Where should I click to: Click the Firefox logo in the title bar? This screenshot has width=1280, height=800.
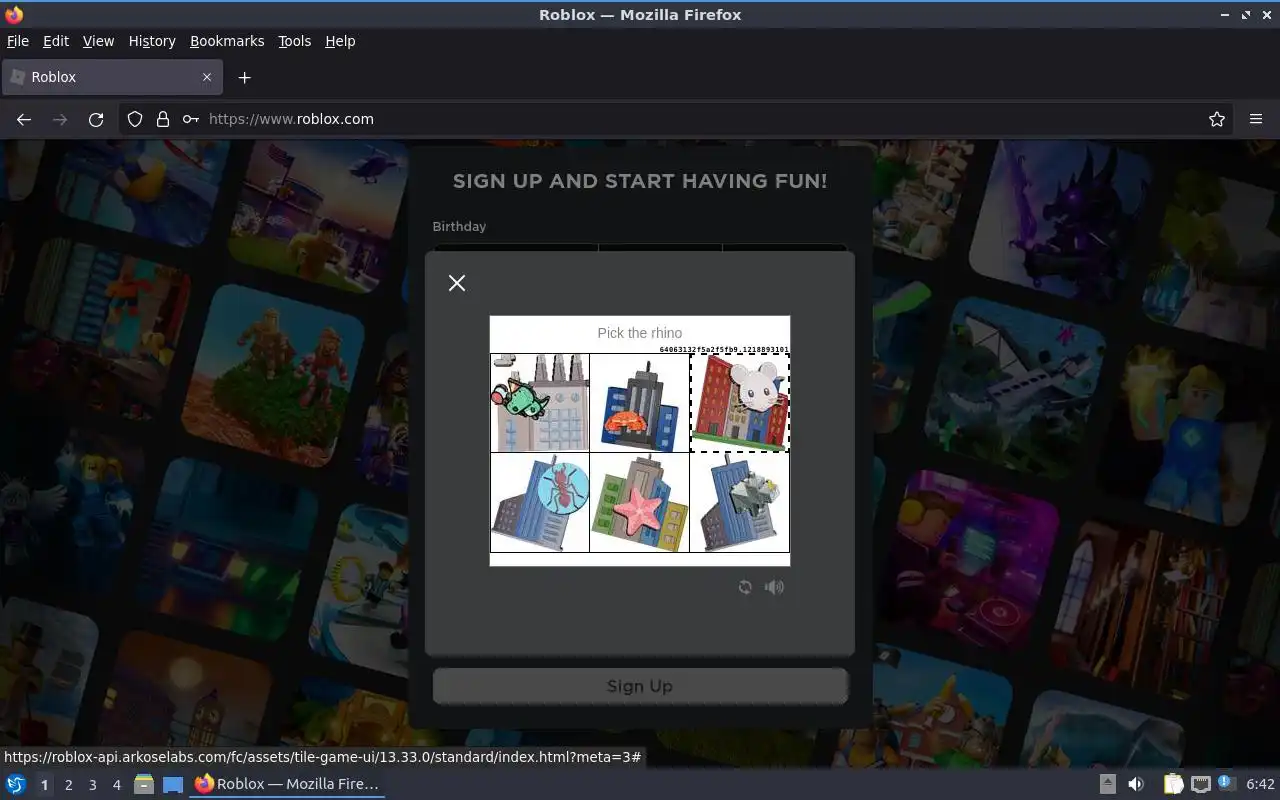pos(14,15)
